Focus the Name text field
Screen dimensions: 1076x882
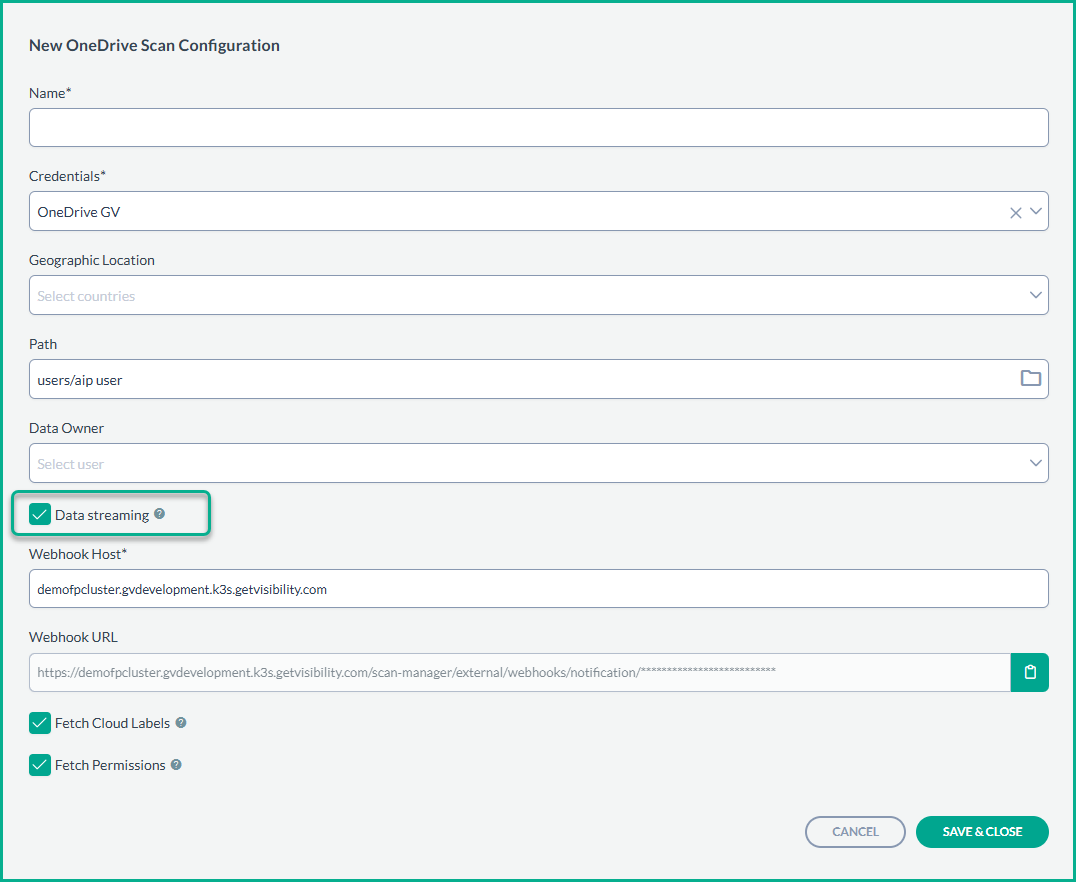click(538, 128)
